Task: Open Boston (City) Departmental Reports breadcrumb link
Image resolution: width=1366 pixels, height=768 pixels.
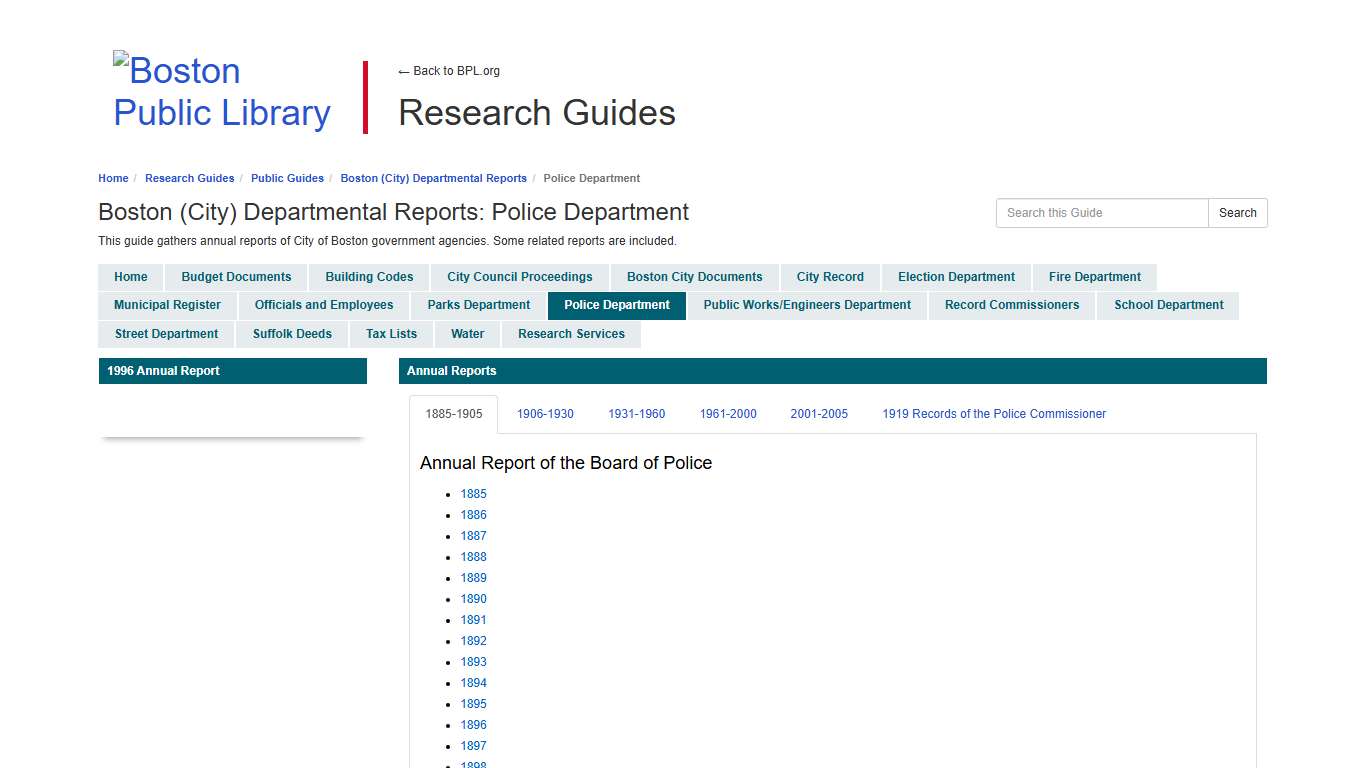Action: (x=433, y=178)
